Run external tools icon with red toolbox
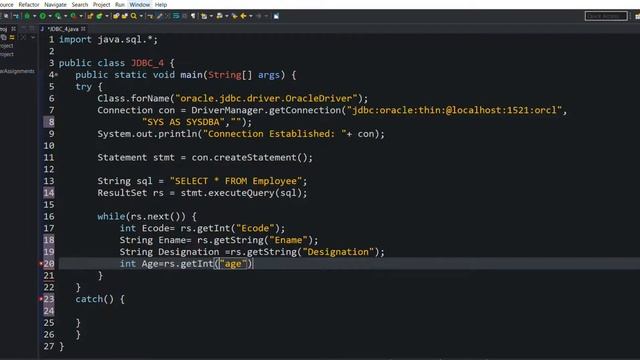The height and width of the screenshot is (360, 640). pyautogui.click(x=74, y=16)
